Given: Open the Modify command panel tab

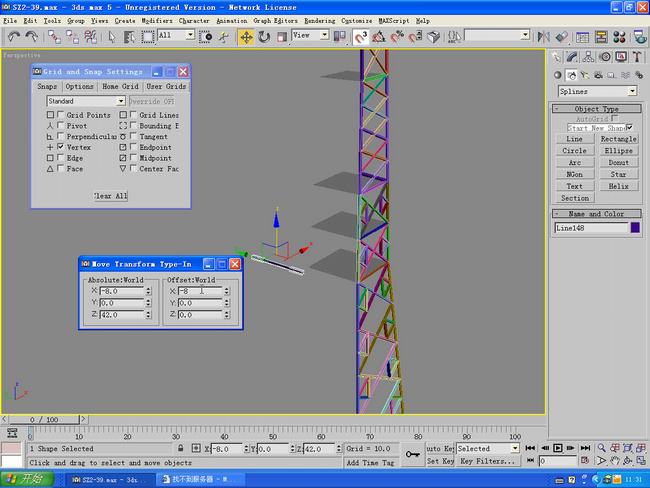Looking at the screenshot, I should pos(572,56).
